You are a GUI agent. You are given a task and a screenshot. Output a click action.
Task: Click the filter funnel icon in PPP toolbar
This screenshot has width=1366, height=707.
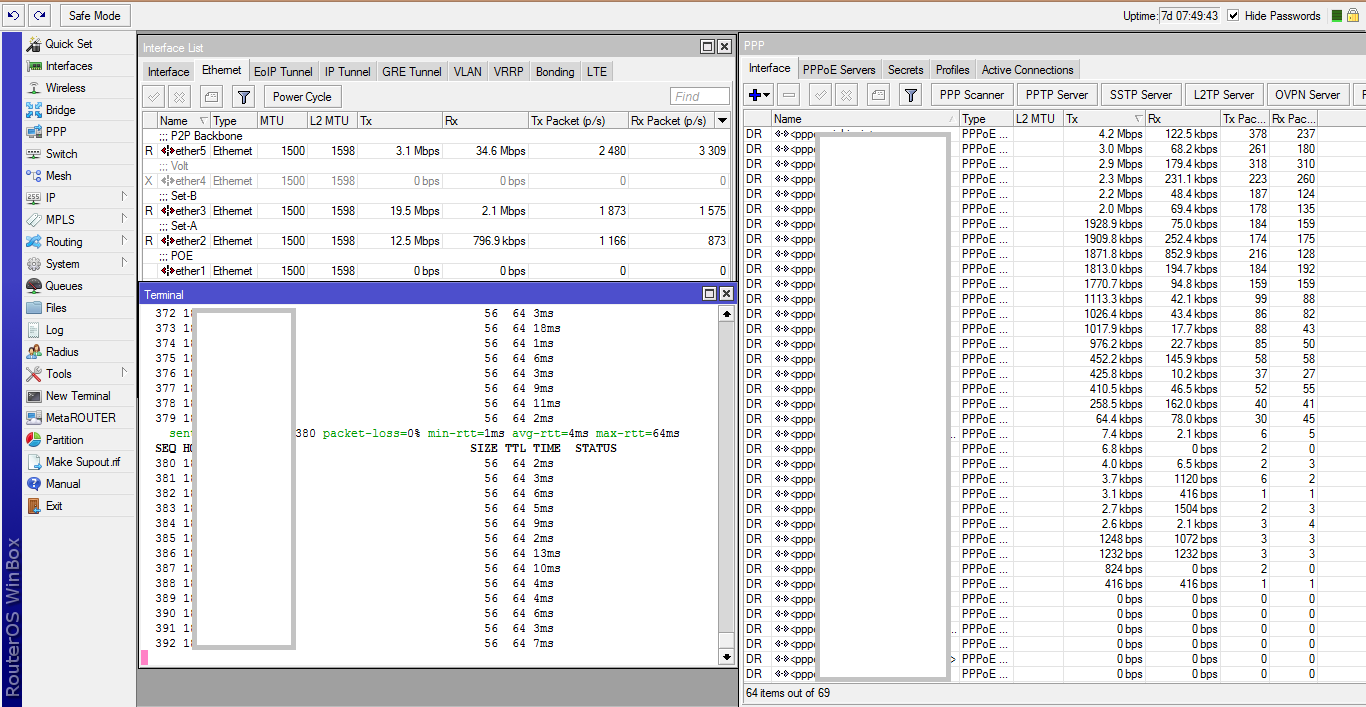tap(910, 95)
